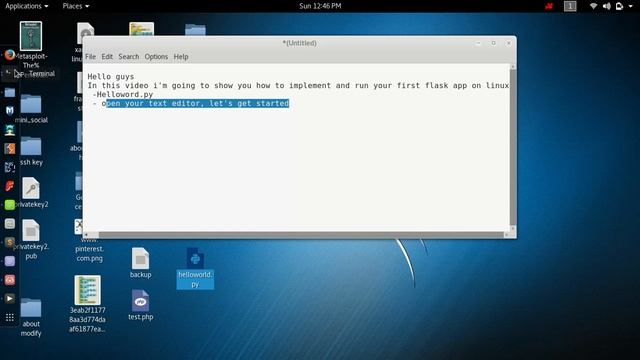Image resolution: width=640 pixels, height=360 pixels.
Task: Open the clock Sun 12:46 PM
Action: click(320, 6)
